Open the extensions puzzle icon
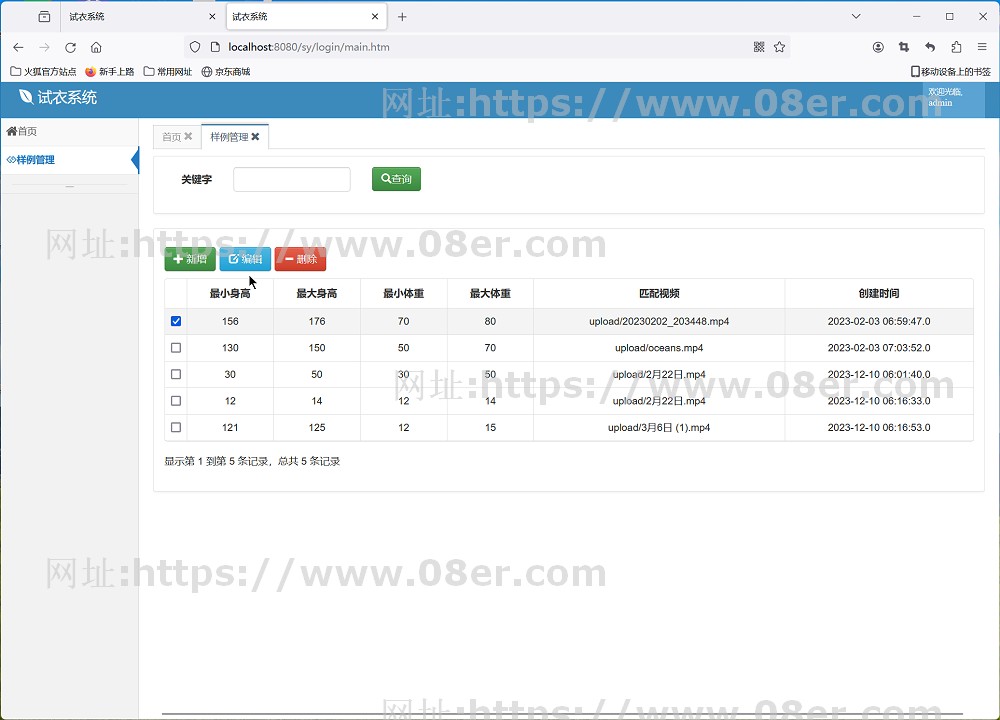 [956, 47]
